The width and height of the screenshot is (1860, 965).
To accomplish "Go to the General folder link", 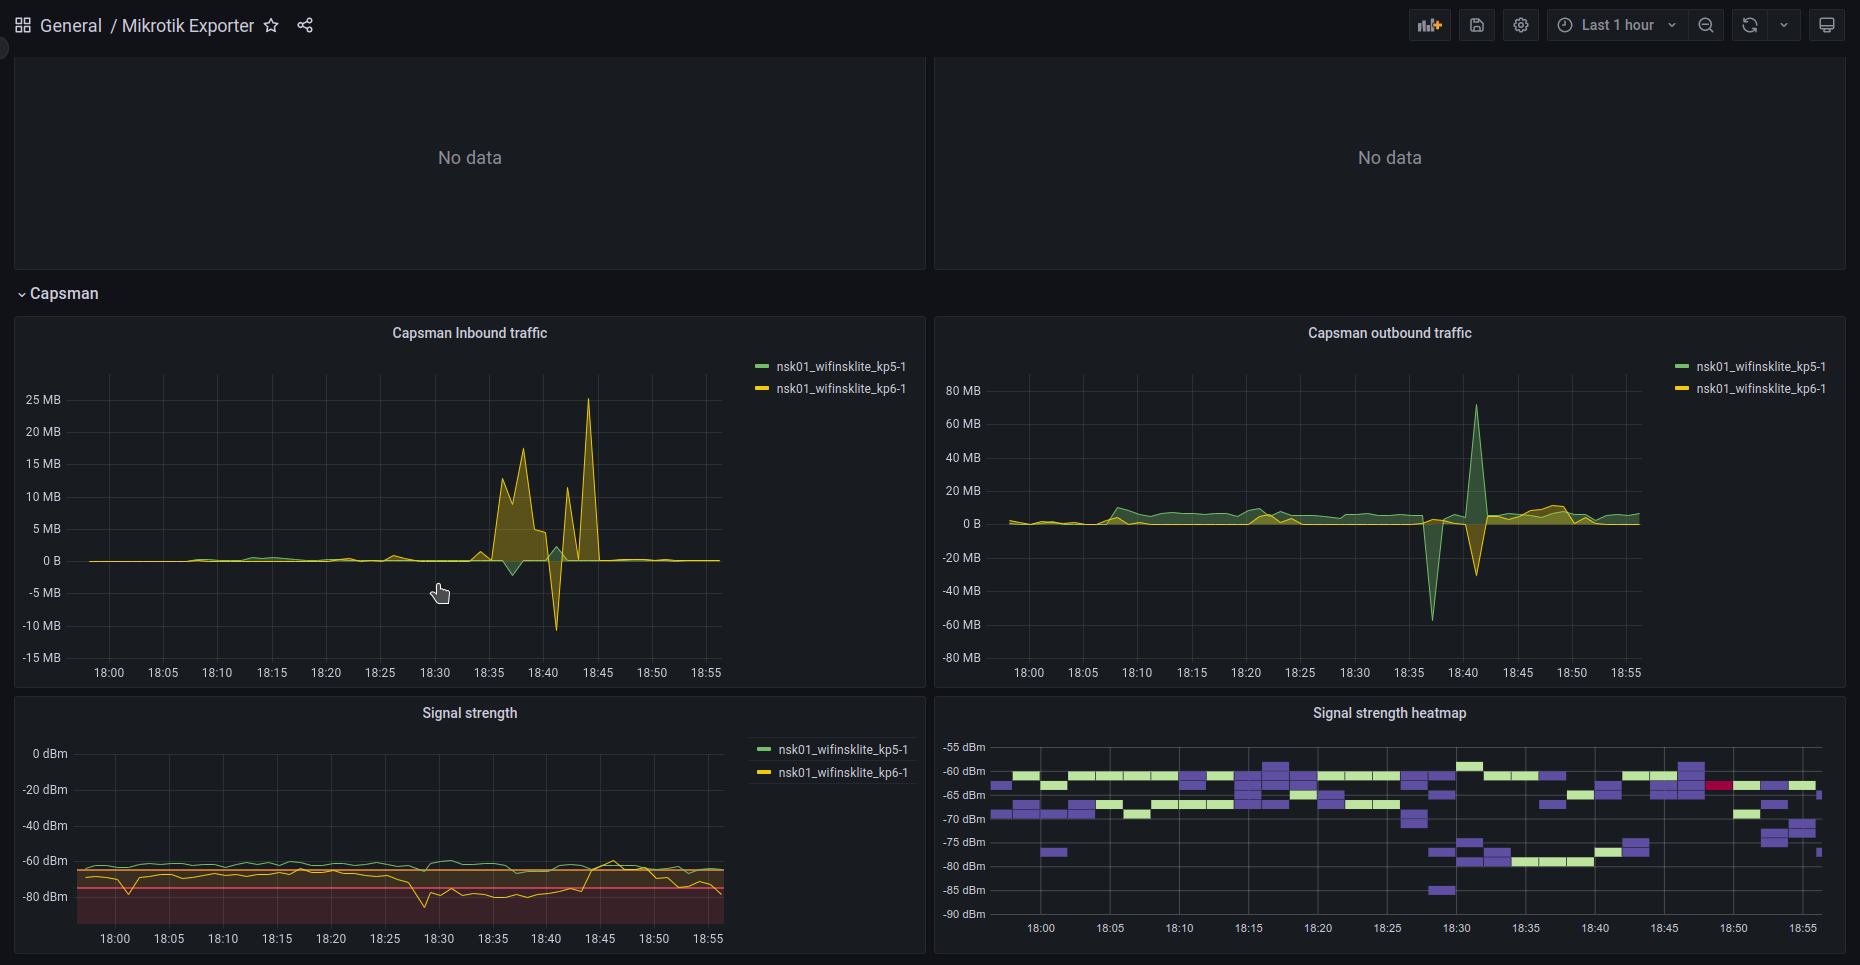I will point(71,25).
